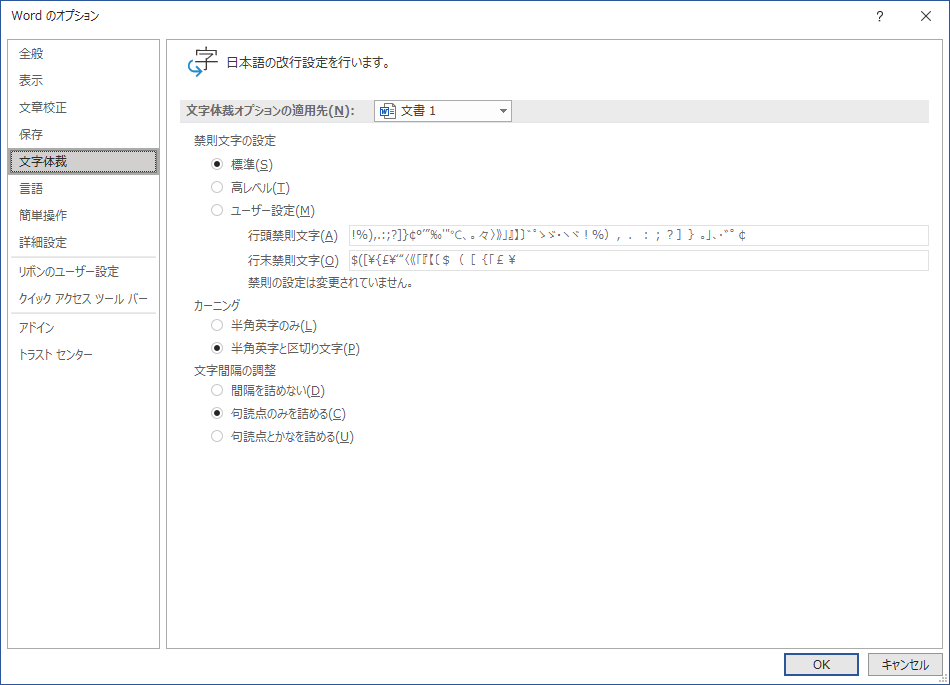The image size is (950, 685).
Task: Open the 全般 options category
Action: tap(84, 53)
